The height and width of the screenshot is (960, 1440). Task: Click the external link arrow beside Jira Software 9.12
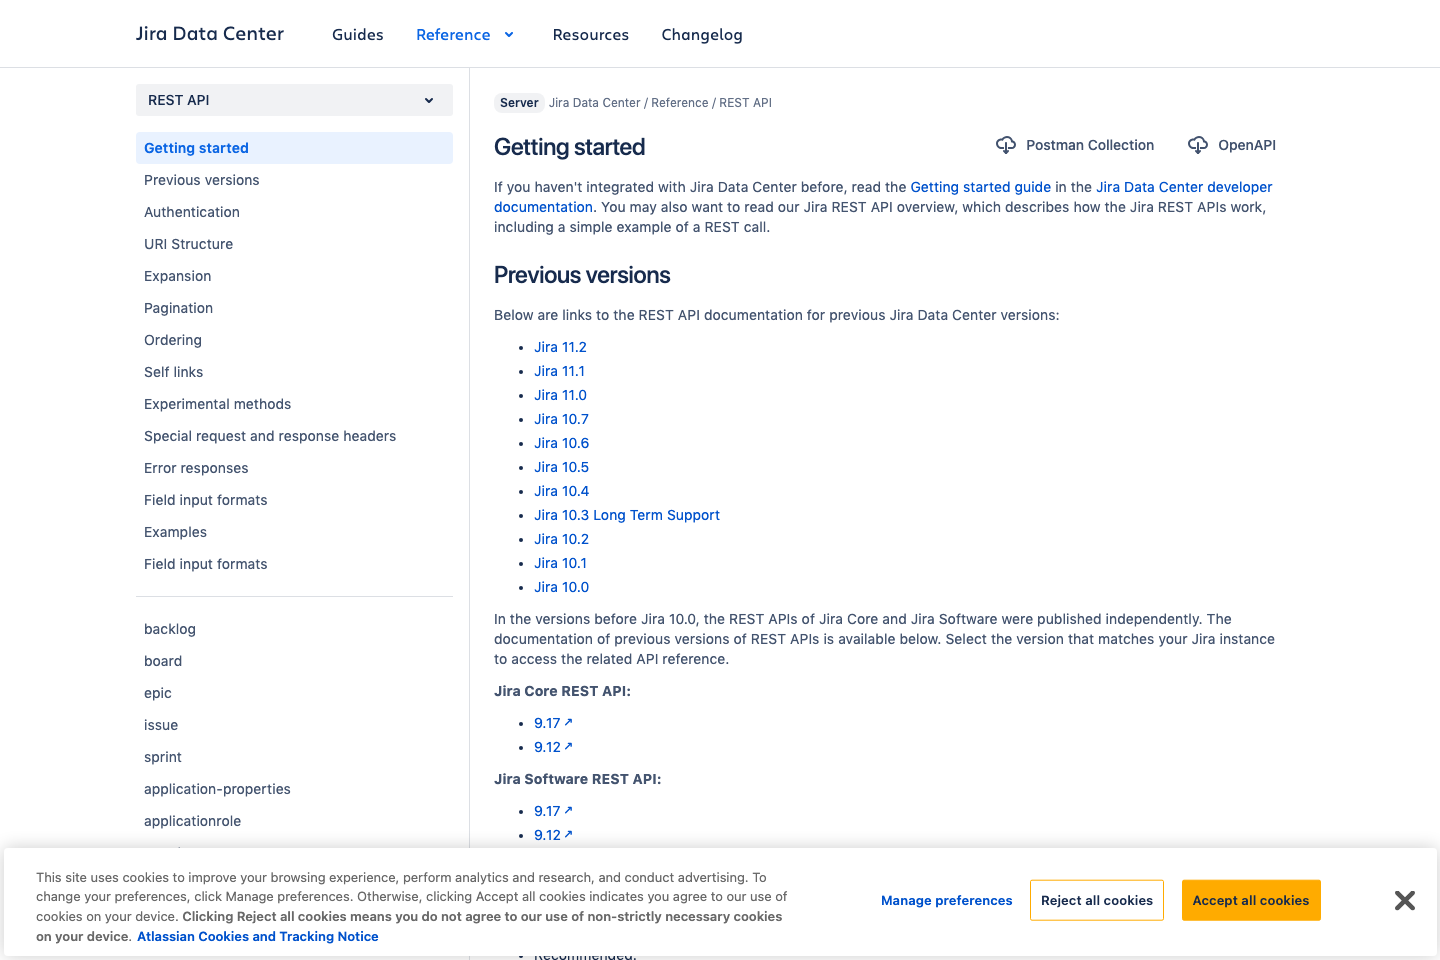coord(570,834)
